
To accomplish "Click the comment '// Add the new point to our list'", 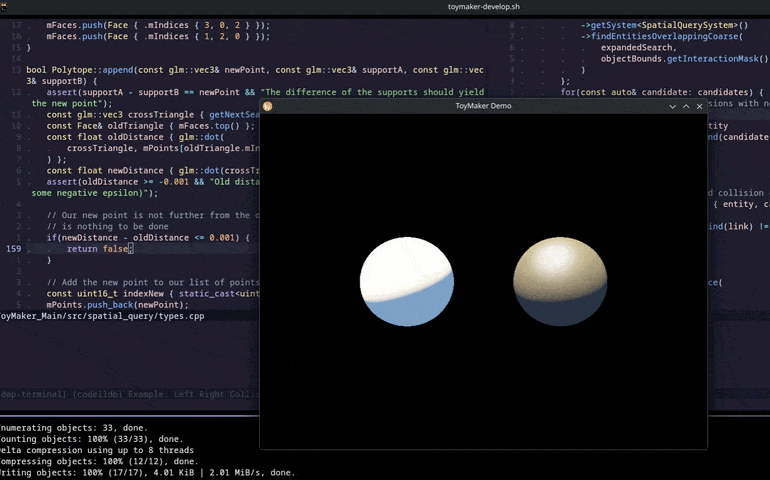I will pos(153,283).
